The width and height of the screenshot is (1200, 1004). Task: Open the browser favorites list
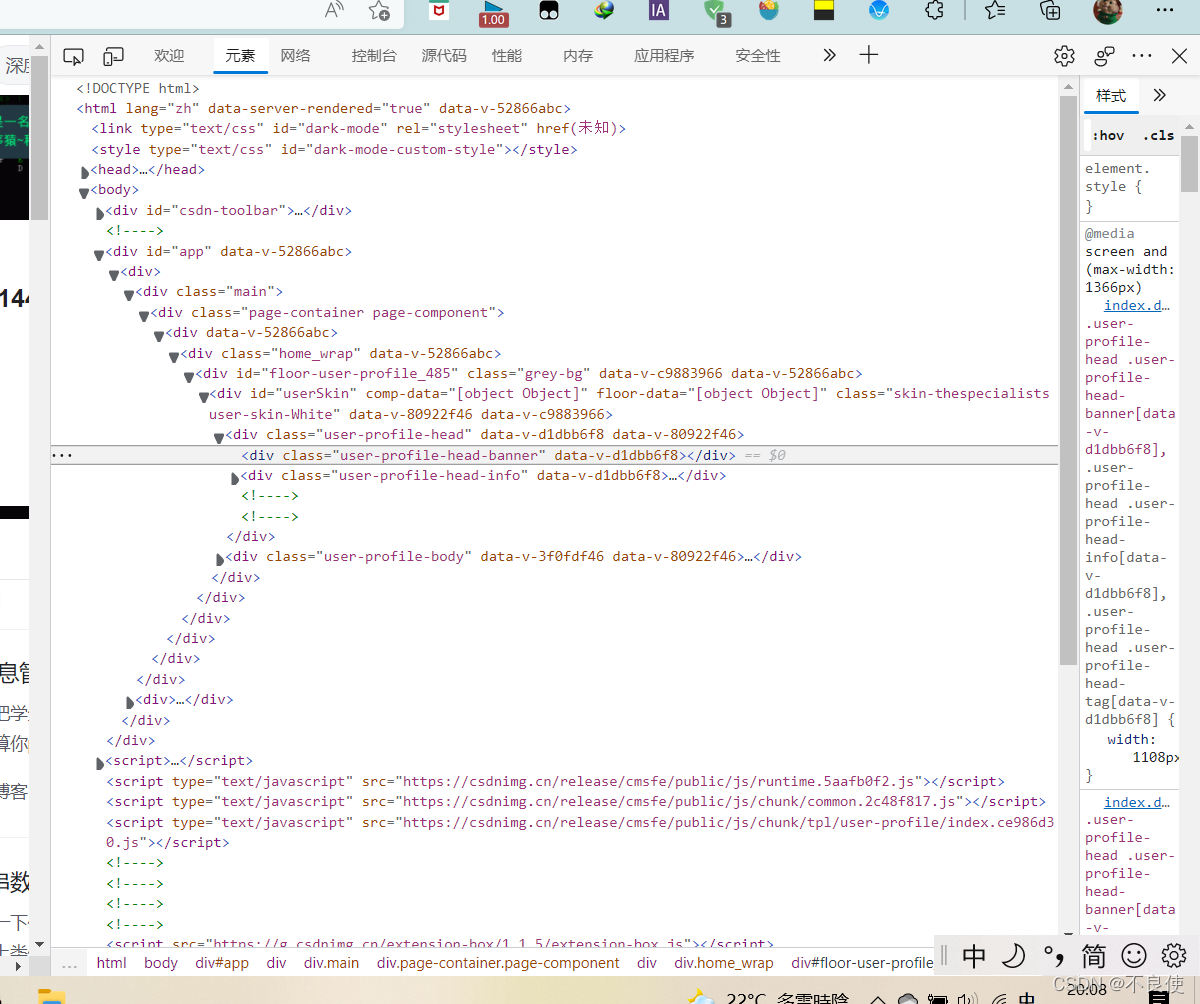pyautogui.click(x=995, y=11)
